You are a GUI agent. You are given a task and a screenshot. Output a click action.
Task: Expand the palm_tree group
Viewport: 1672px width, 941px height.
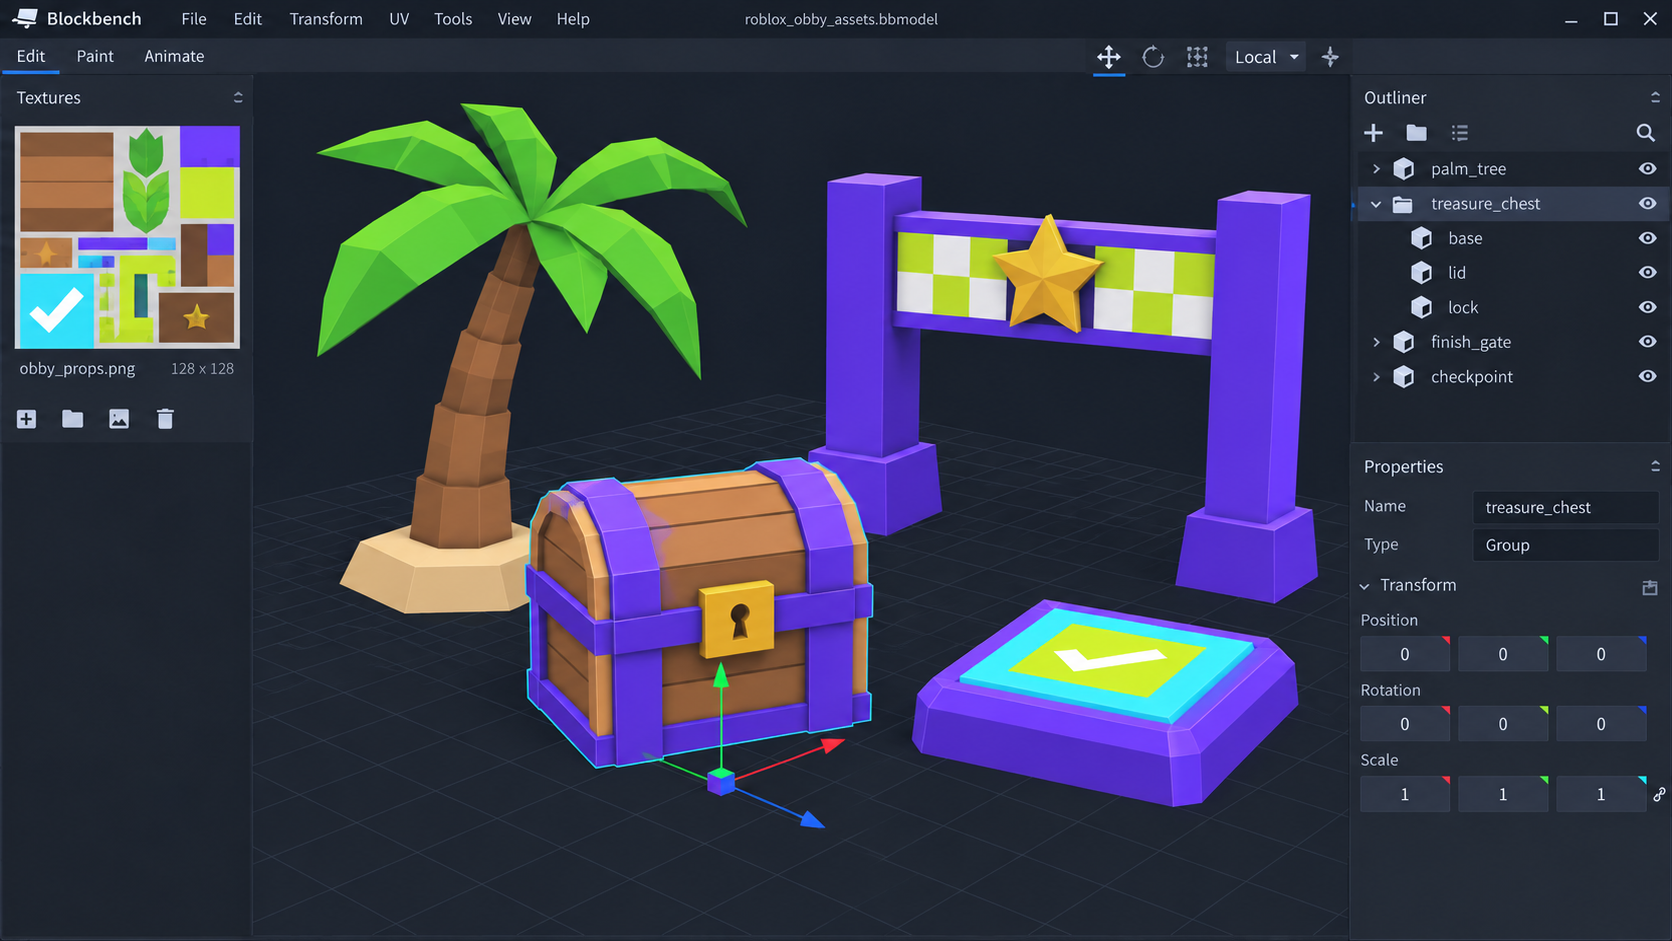(1376, 169)
